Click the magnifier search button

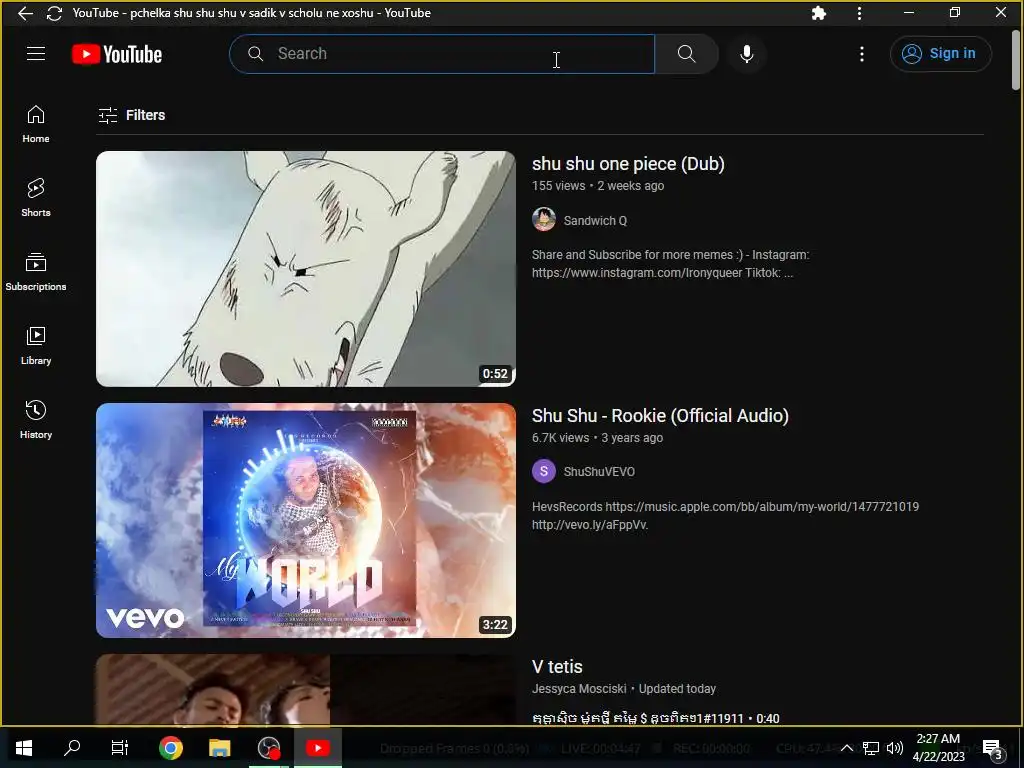(686, 54)
